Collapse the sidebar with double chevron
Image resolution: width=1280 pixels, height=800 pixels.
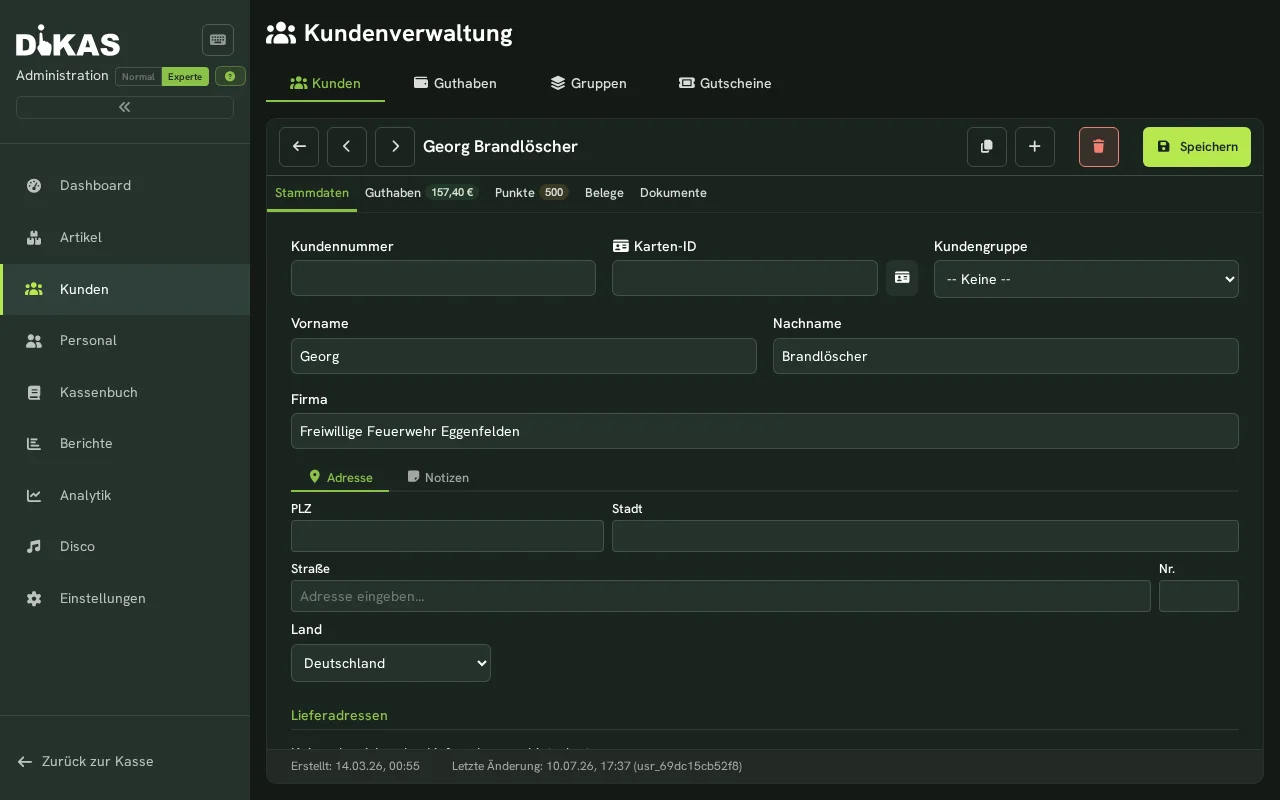pyautogui.click(x=125, y=107)
